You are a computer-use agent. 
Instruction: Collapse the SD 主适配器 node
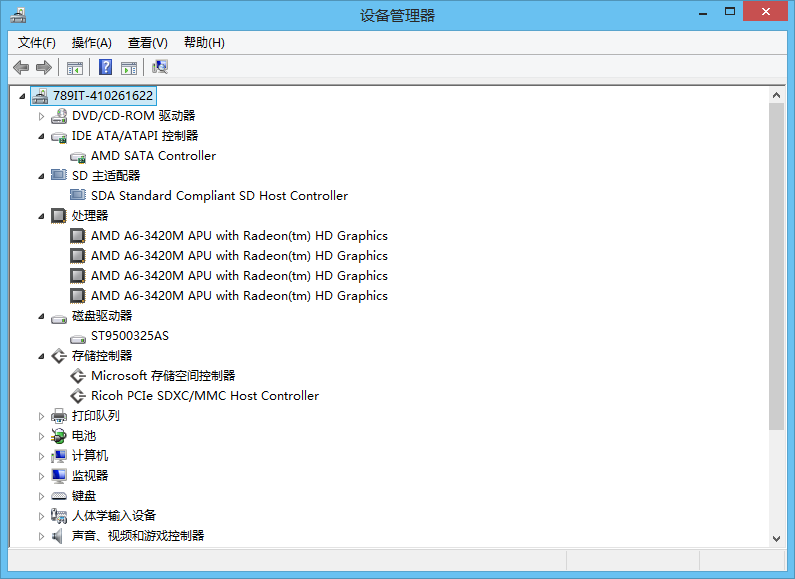coord(42,176)
